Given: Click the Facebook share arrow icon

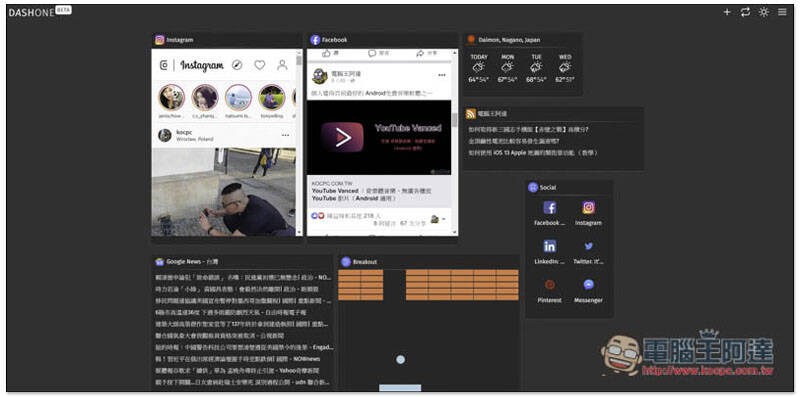Looking at the screenshot, I should click(420, 53).
